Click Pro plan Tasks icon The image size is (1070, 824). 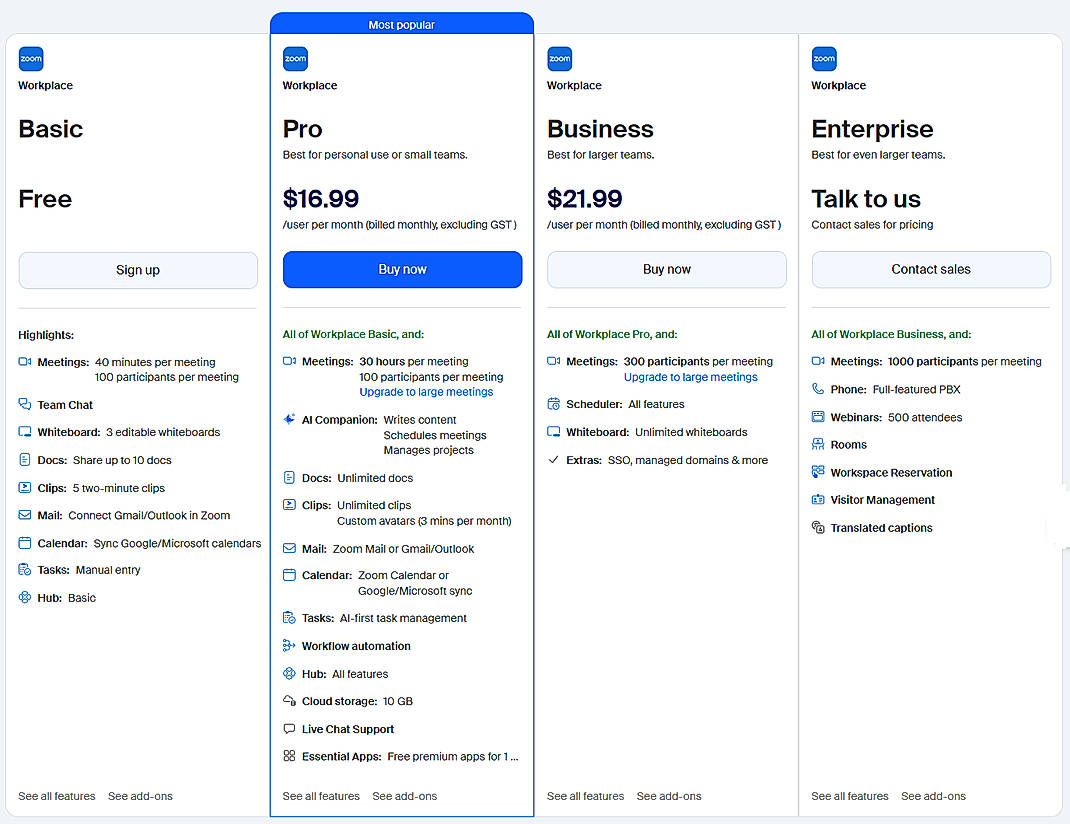pyautogui.click(x=289, y=617)
